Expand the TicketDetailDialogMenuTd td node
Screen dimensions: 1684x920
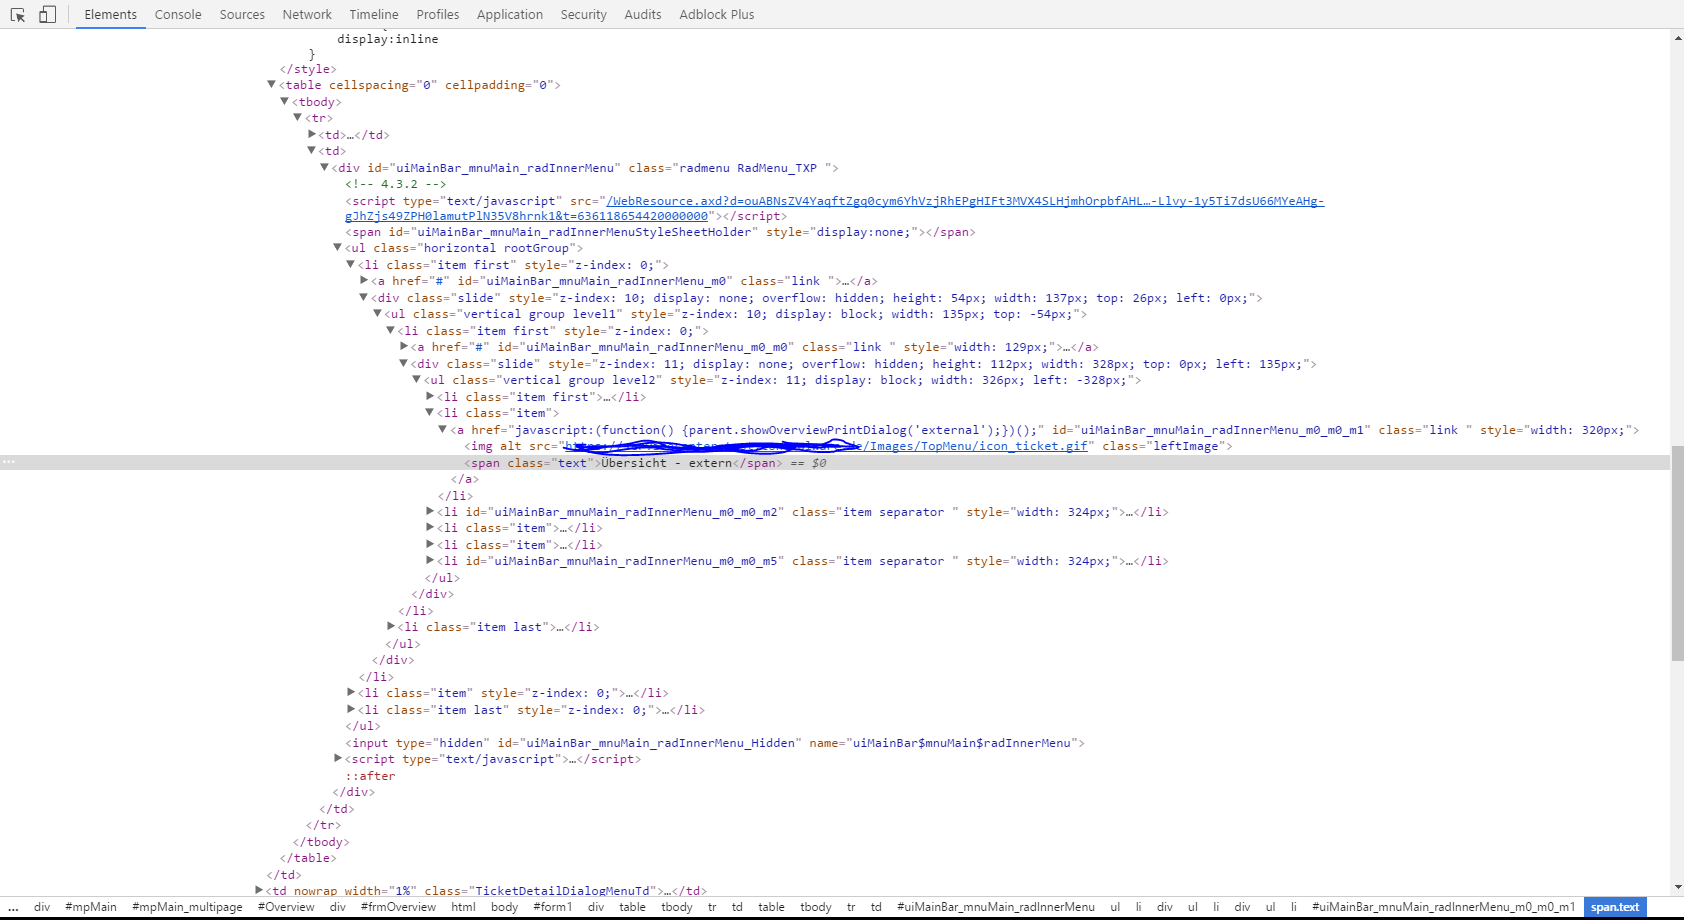click(259, 890)
